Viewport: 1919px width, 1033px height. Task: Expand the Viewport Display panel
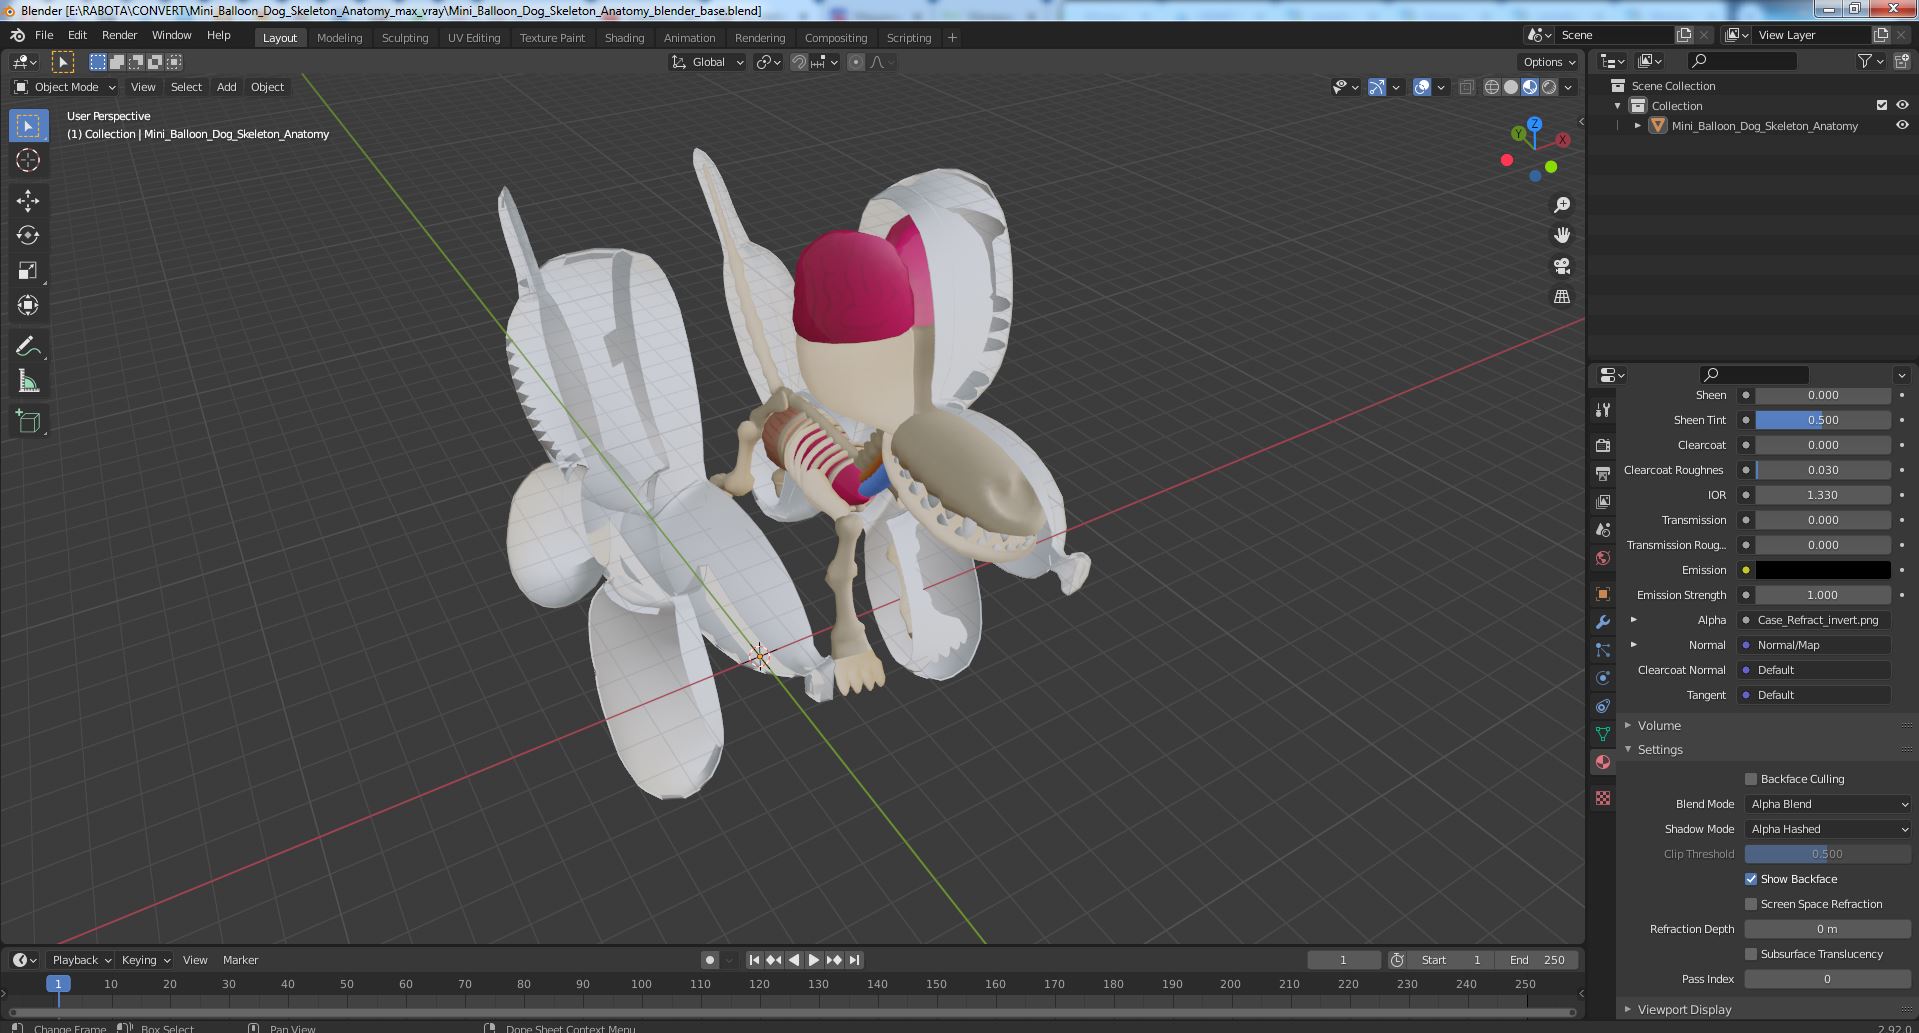coord(1684,1009)
